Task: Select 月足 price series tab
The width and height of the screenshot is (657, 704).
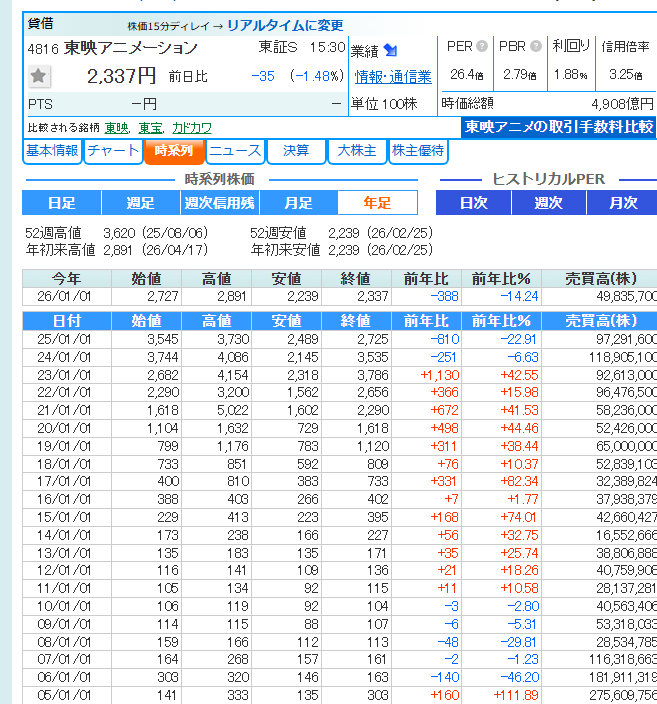Action: coord(298,203)
